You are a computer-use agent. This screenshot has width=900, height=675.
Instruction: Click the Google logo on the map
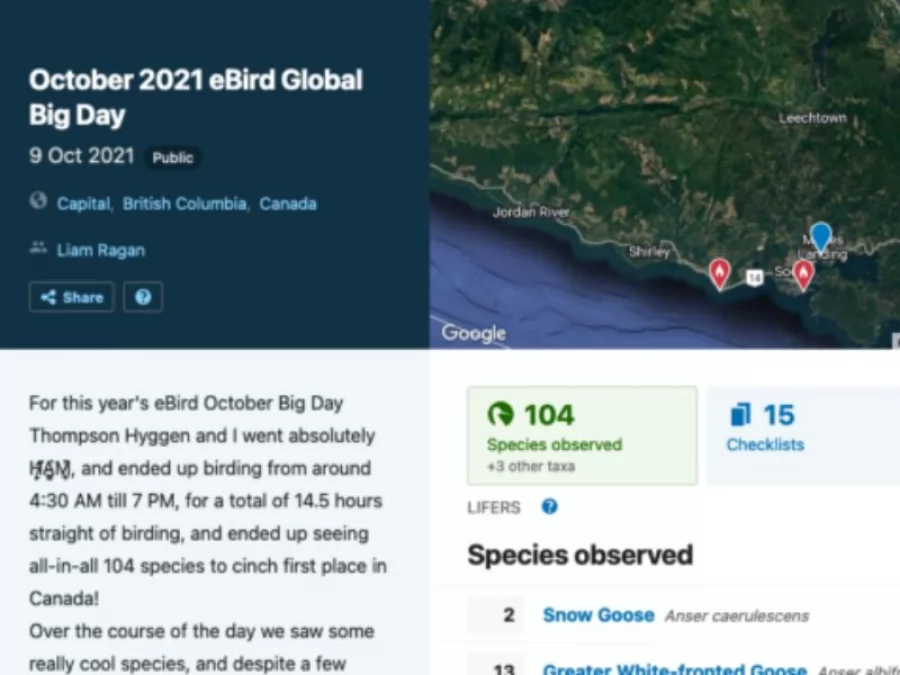click(473, 333)
